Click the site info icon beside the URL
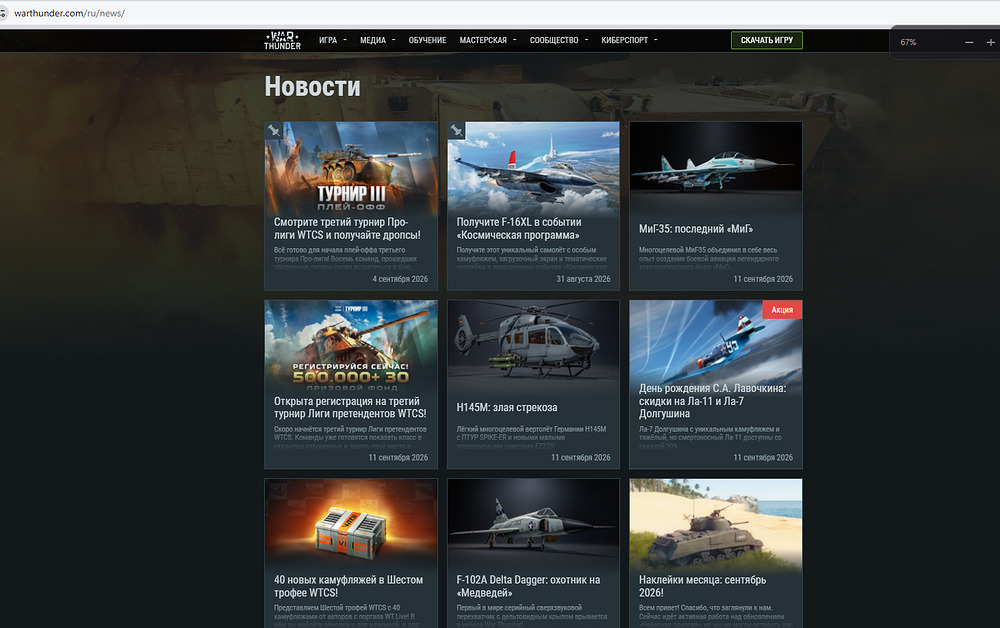Image resolution: width=1000 pixels, height=628 pixels. 3,13
